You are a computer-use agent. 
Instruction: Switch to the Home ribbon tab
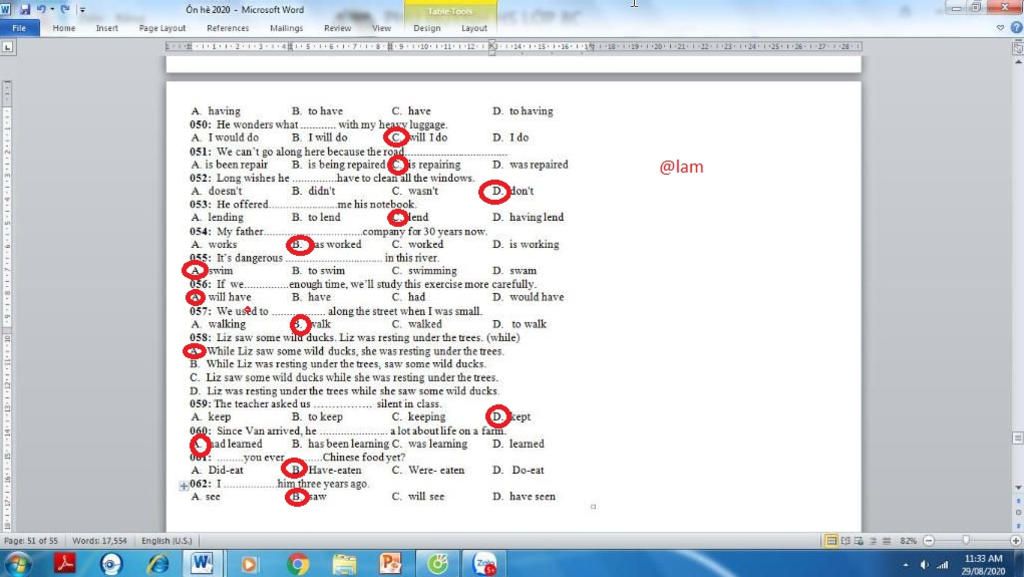(x=64, y=28)
